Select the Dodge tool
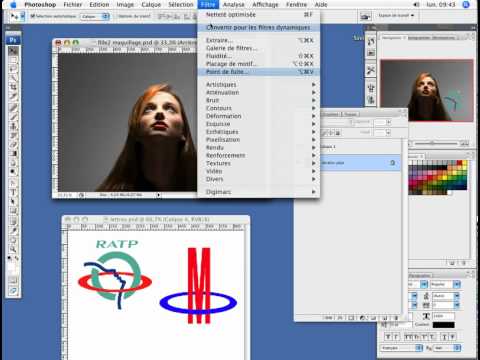Image resolution: width=480 pixels, height=360 pixels. 13,172
